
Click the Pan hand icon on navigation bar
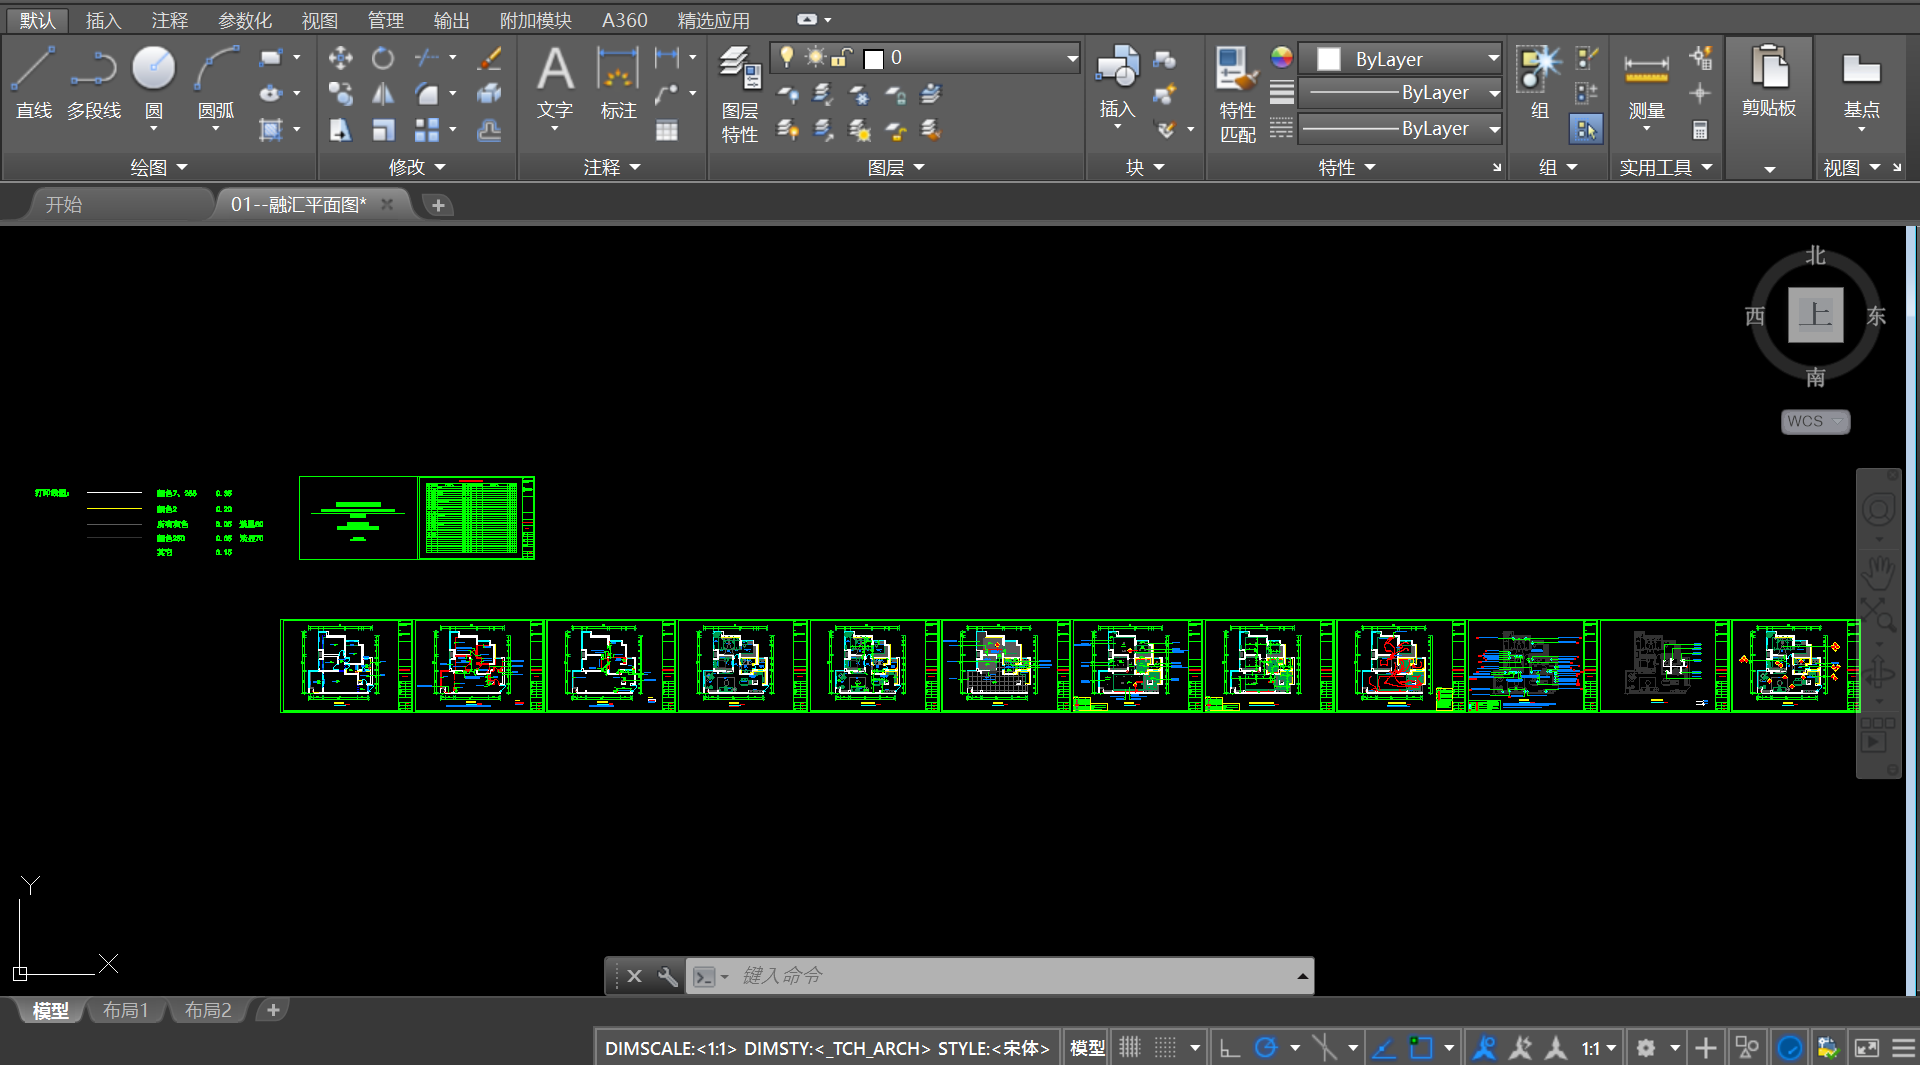pos(1878,573)
